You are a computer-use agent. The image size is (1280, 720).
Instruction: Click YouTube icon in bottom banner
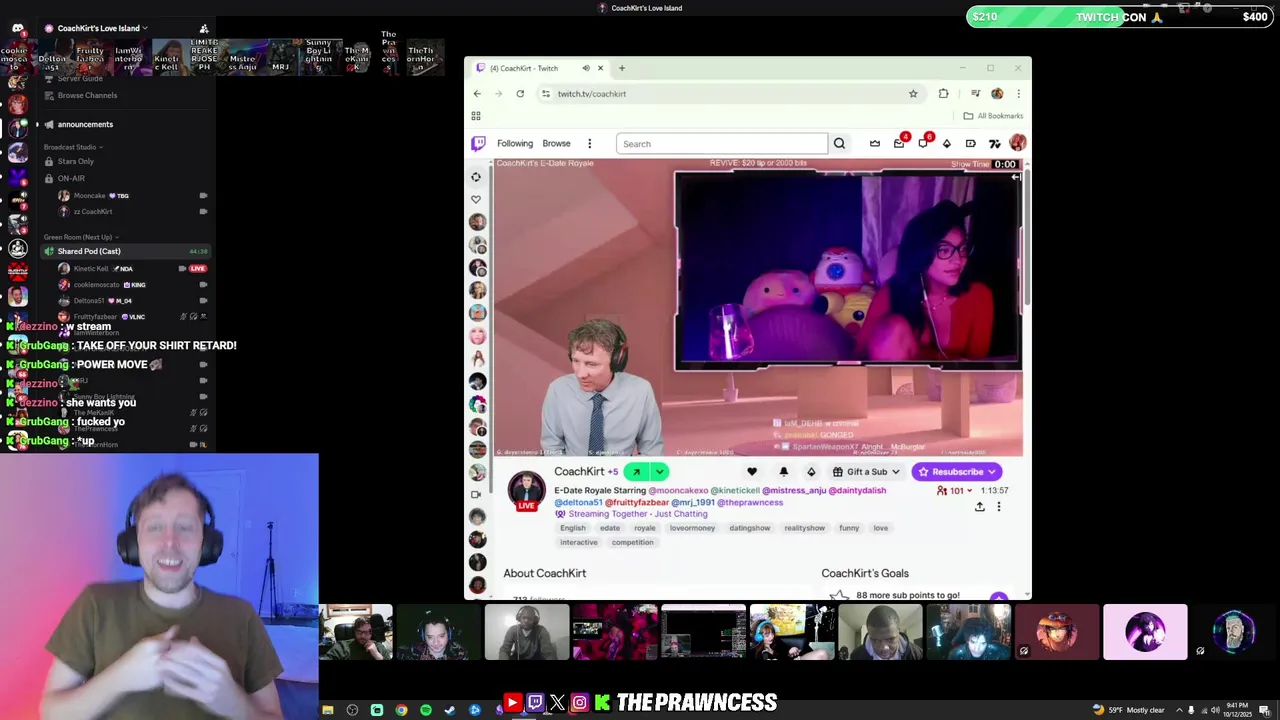tap(512, 703)
